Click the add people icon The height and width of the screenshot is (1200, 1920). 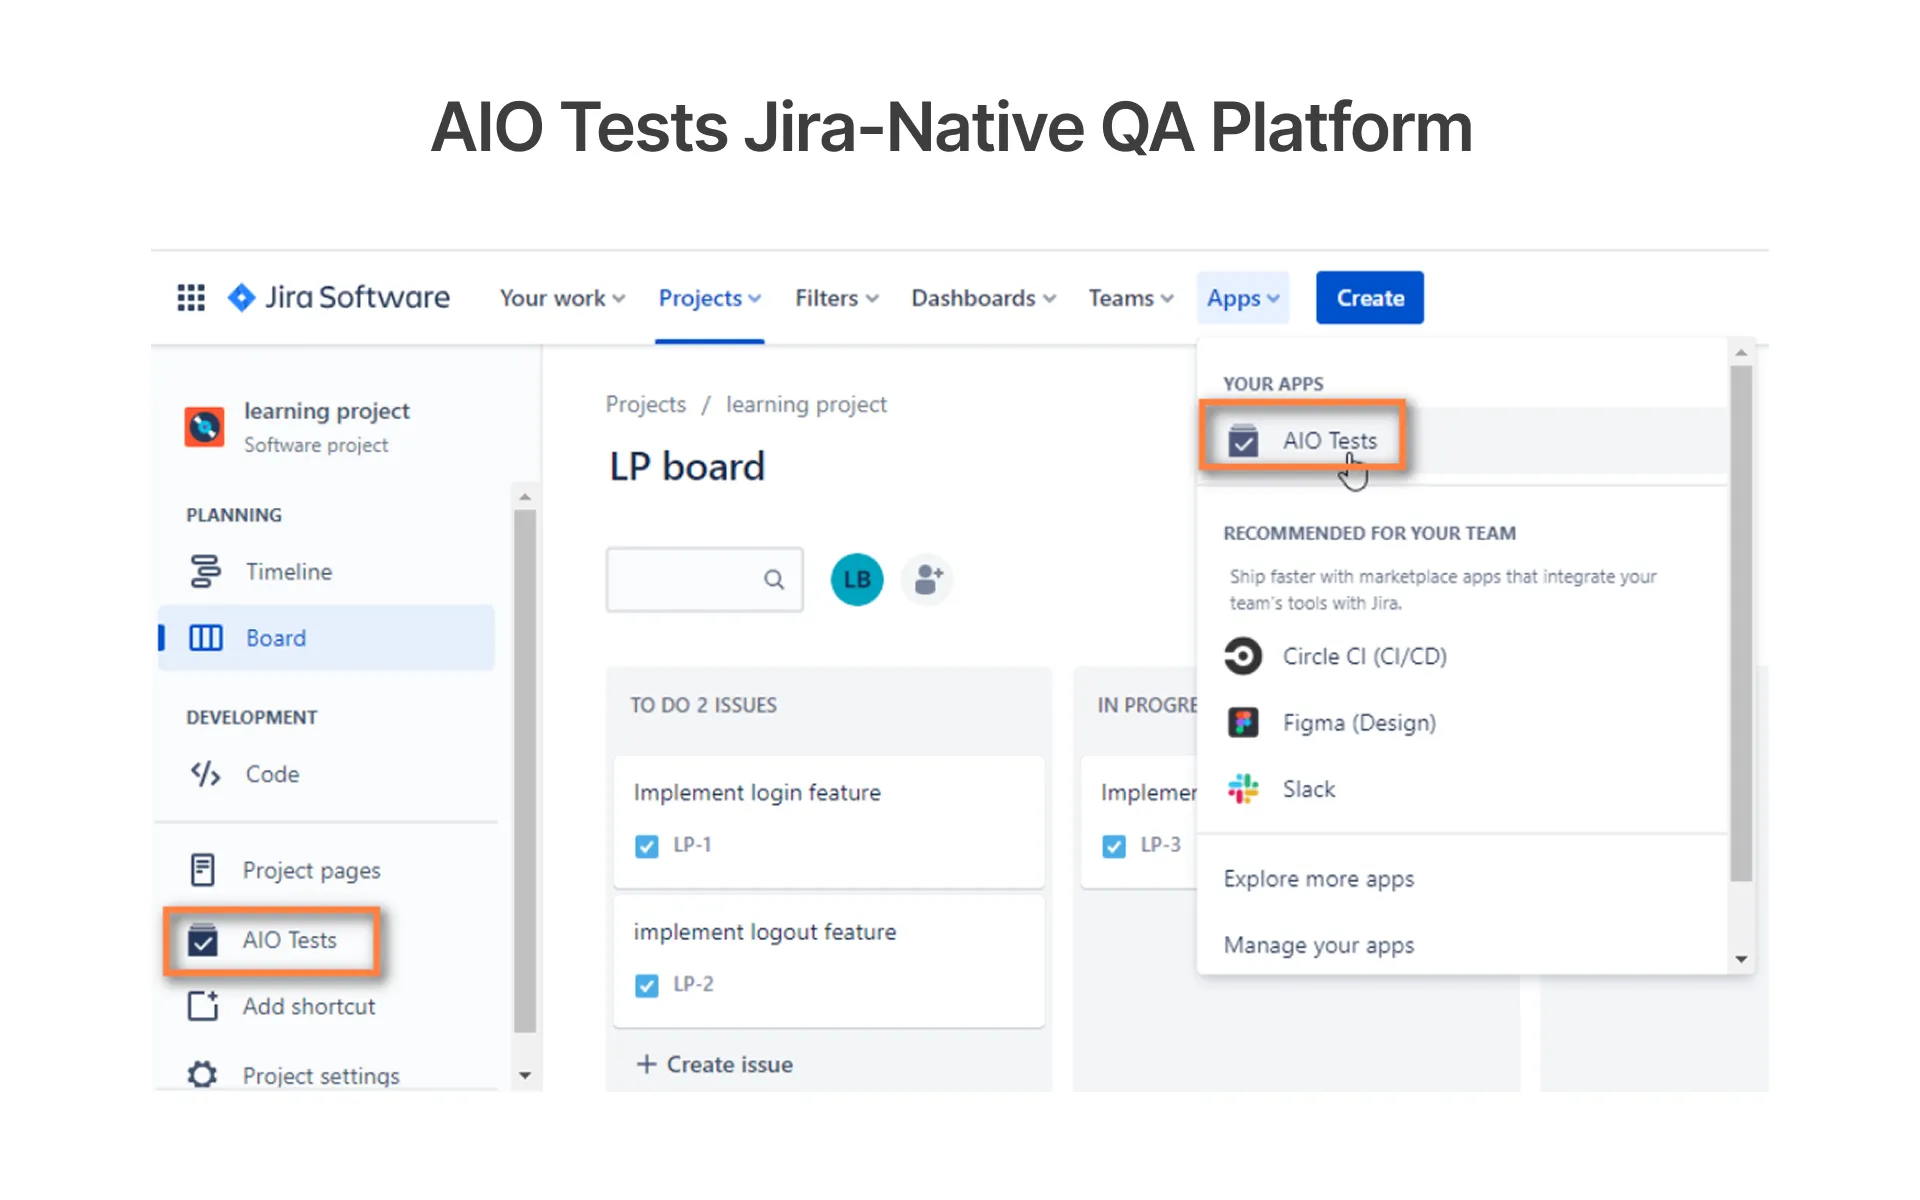[x=927, y=579]
